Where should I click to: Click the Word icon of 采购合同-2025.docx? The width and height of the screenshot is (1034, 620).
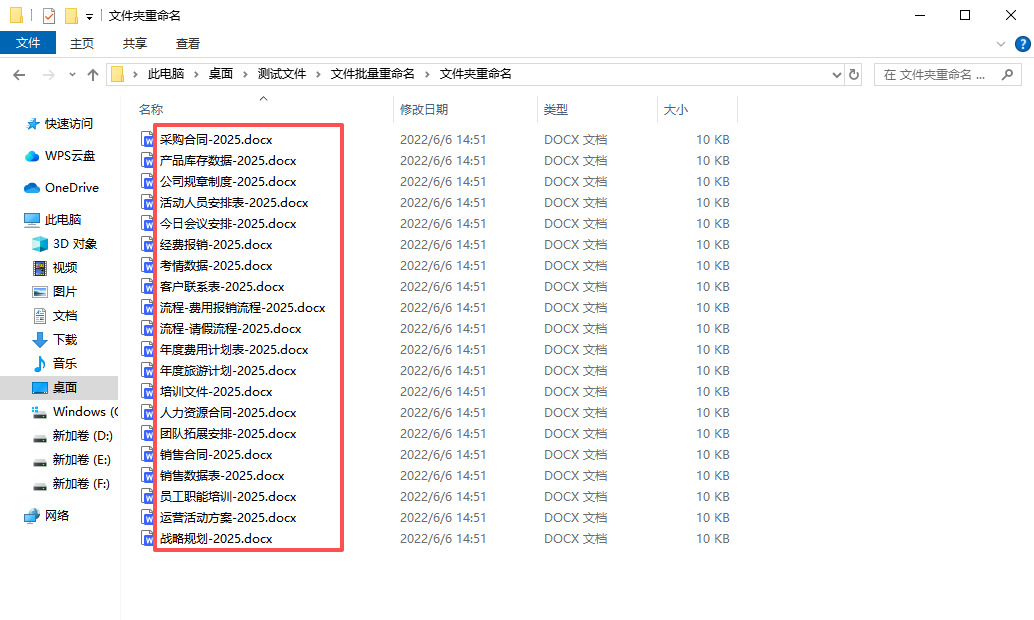tap(147, 139)
